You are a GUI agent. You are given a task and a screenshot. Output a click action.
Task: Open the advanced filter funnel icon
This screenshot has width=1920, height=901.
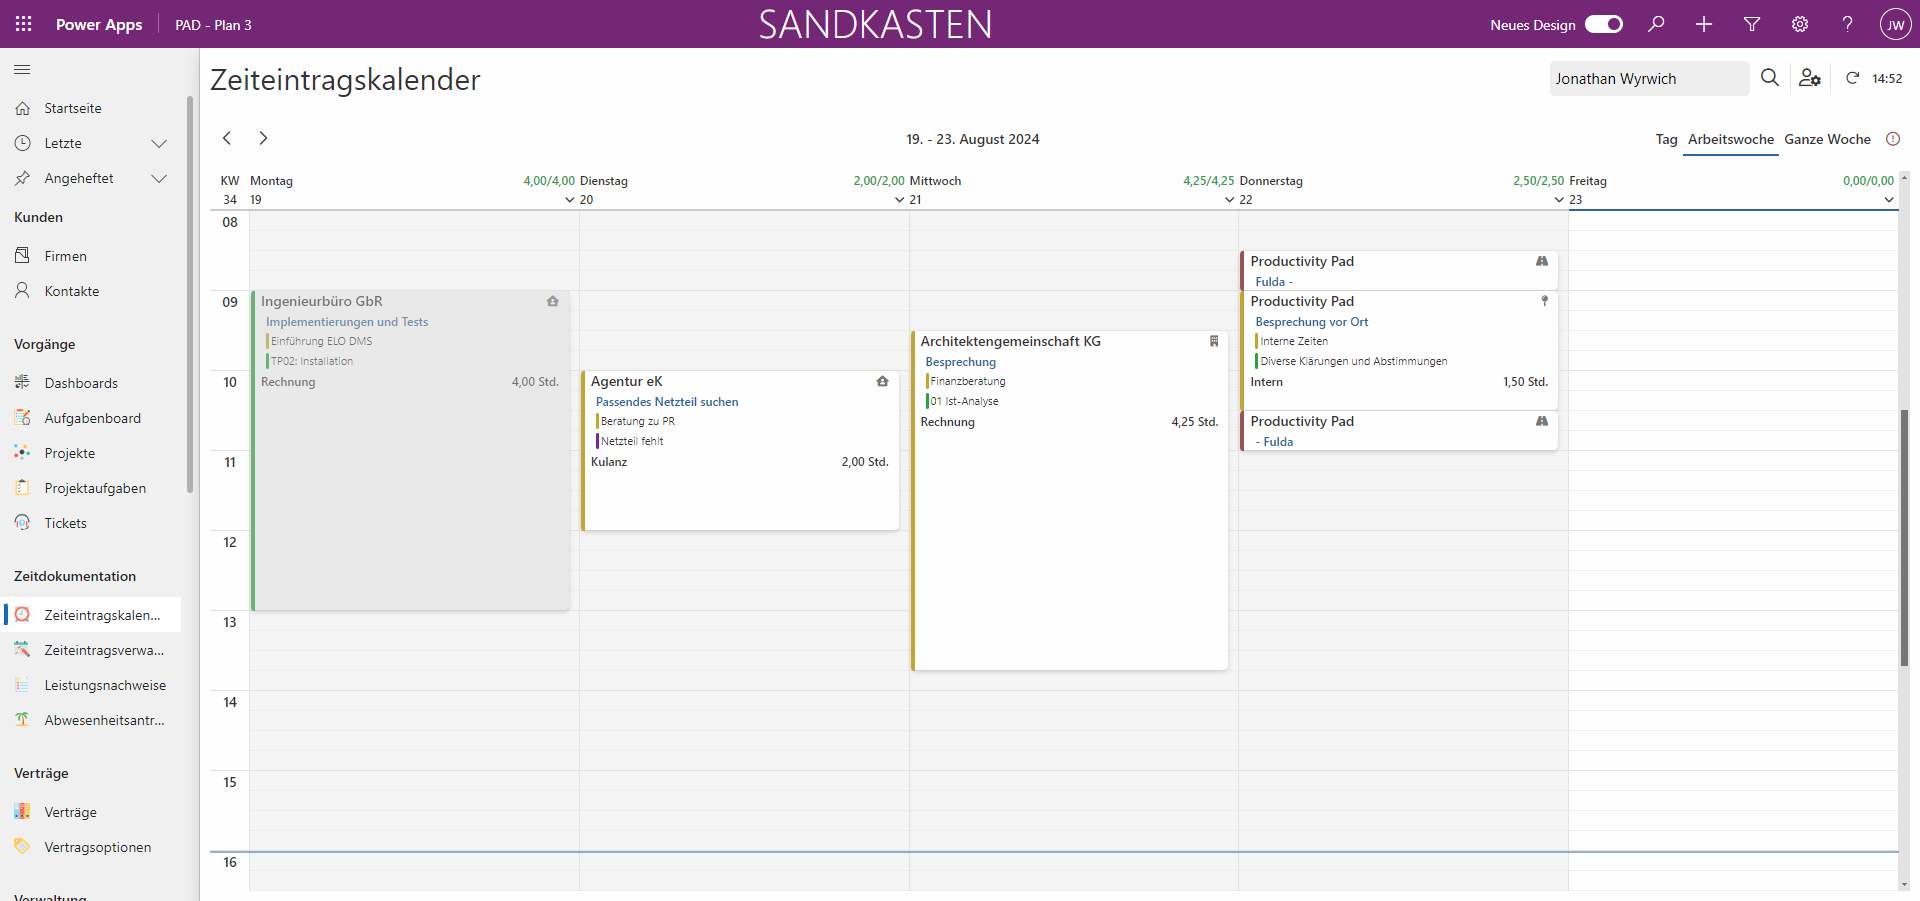pos(1752,24)
